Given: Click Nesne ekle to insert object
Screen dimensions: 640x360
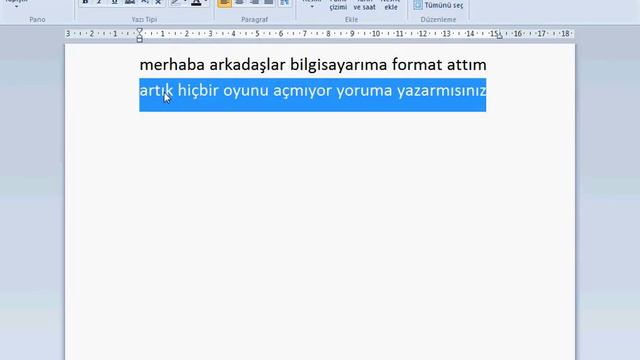Looking at the screenshot, I should click(x=391, y=5).
